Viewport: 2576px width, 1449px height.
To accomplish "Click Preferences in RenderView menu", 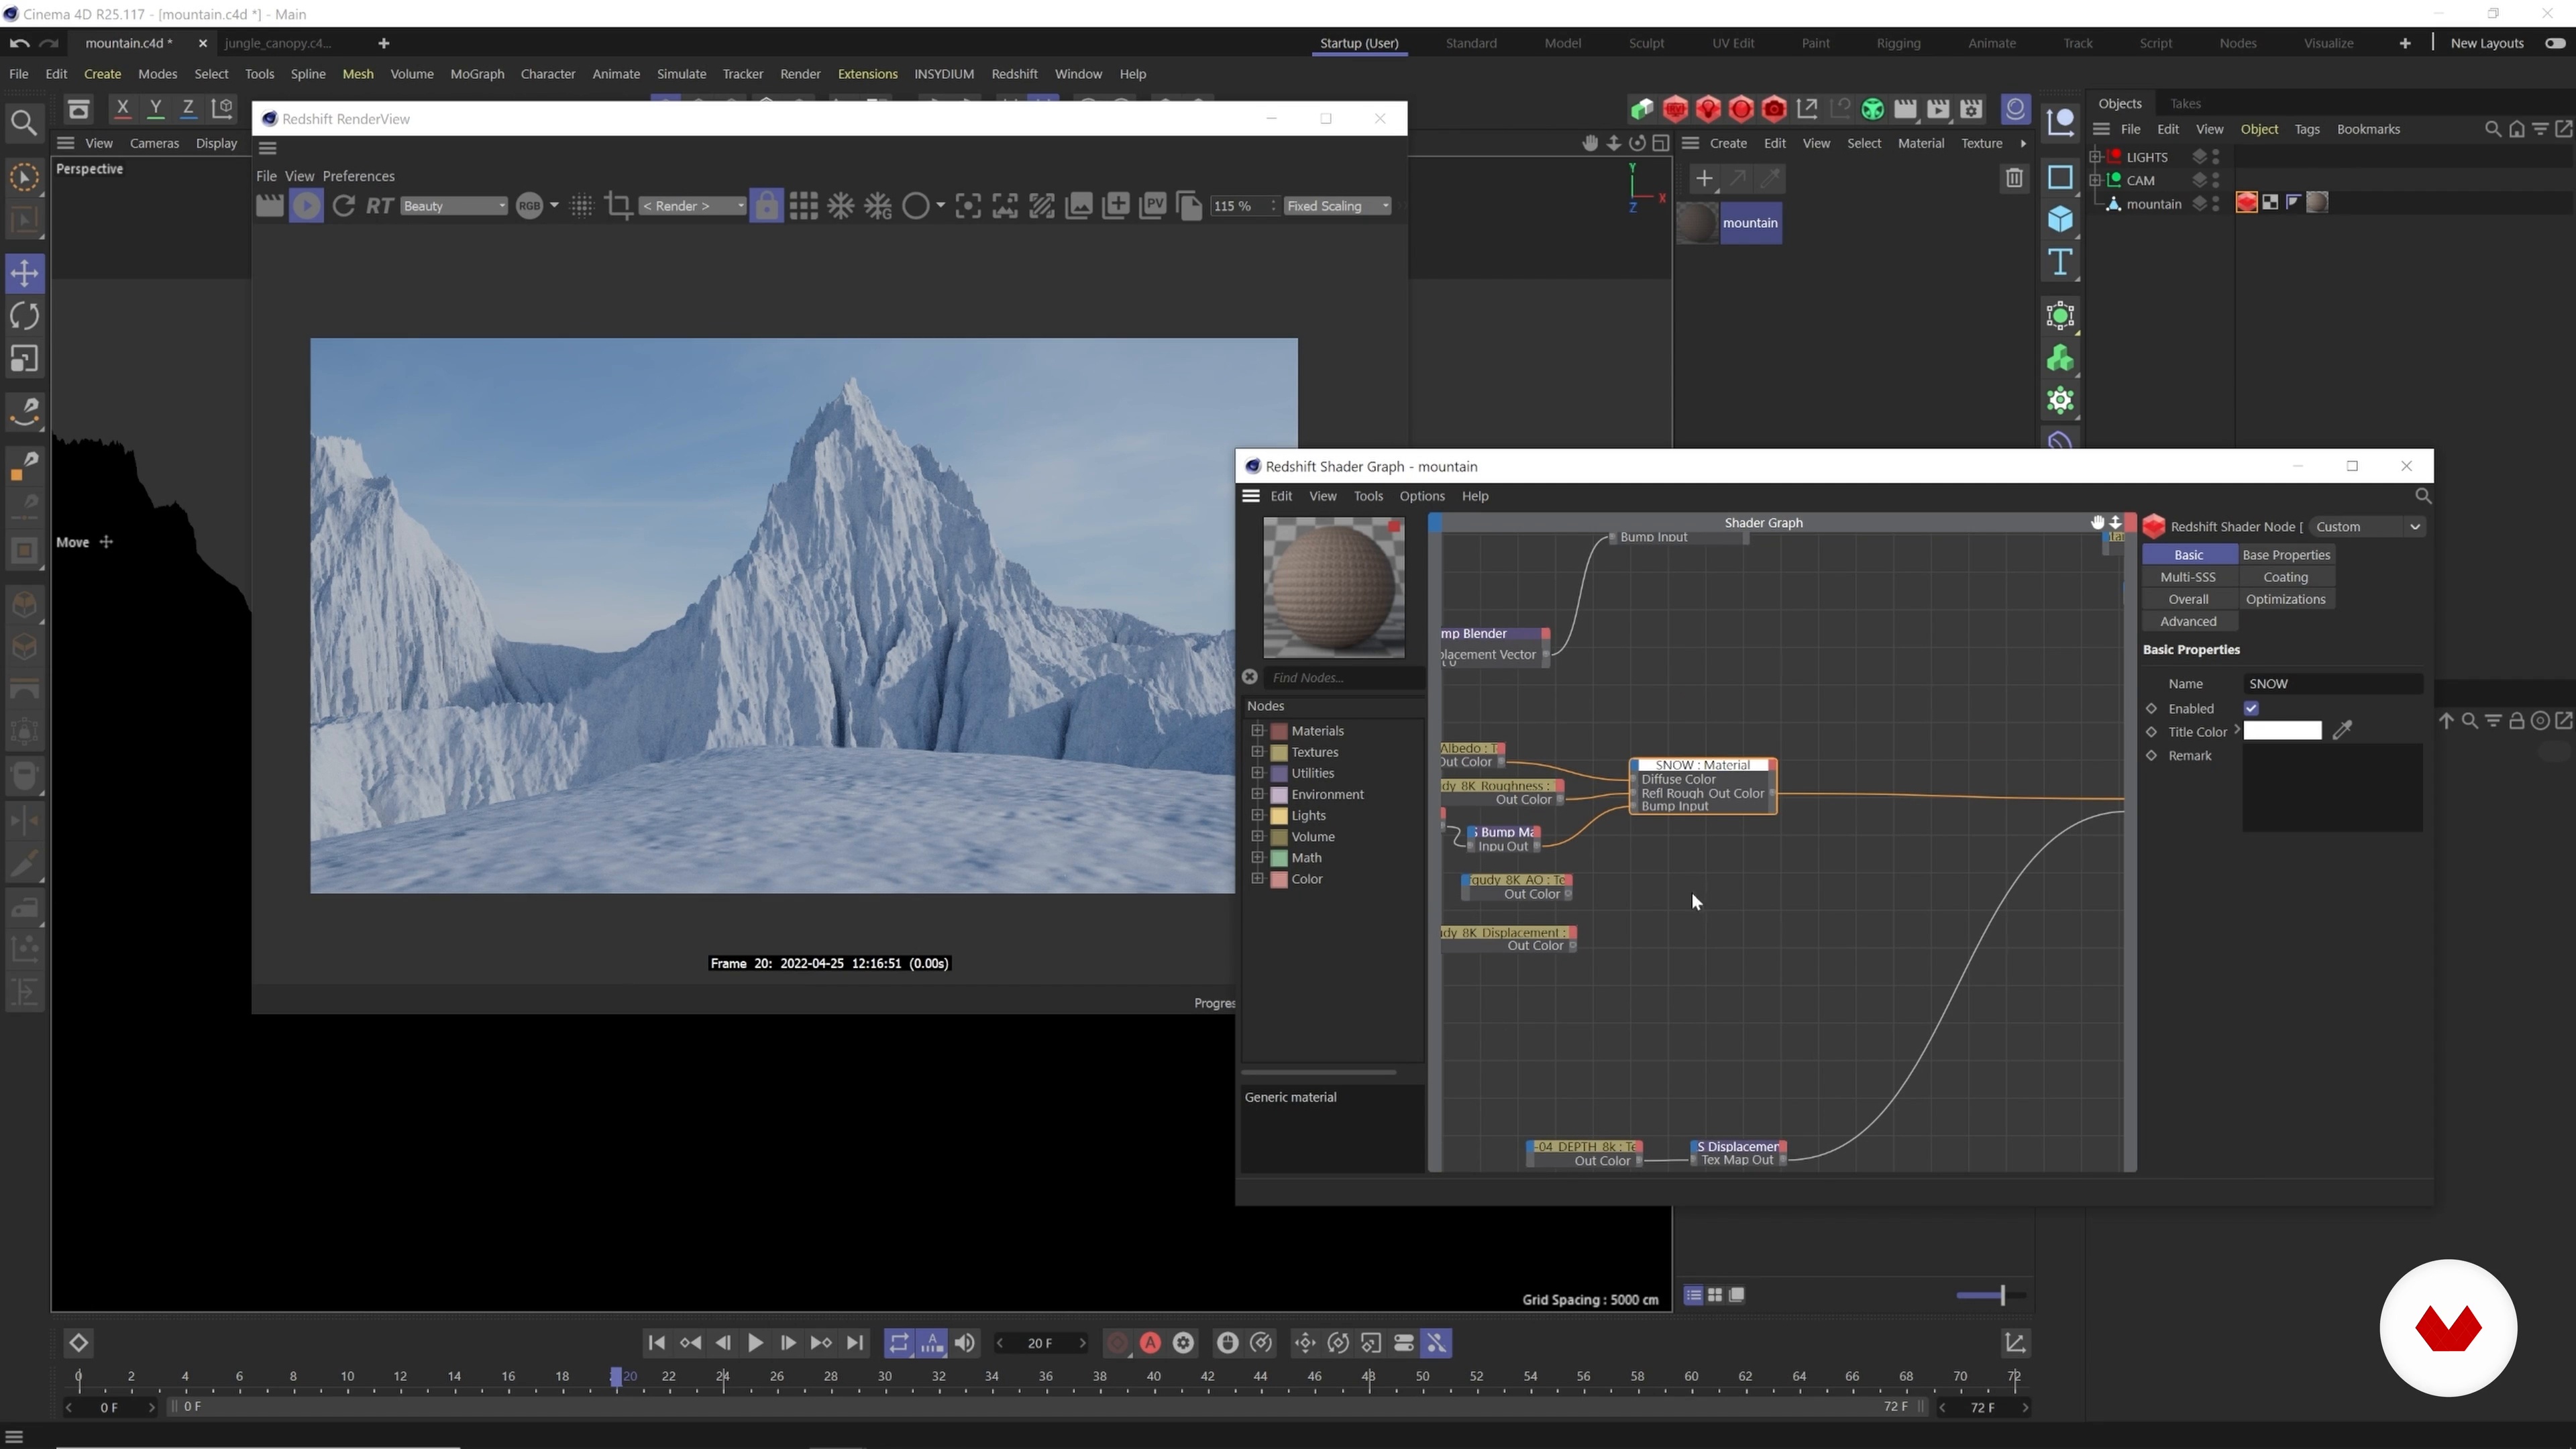I will pyautogui.click(x=358, y=176).
